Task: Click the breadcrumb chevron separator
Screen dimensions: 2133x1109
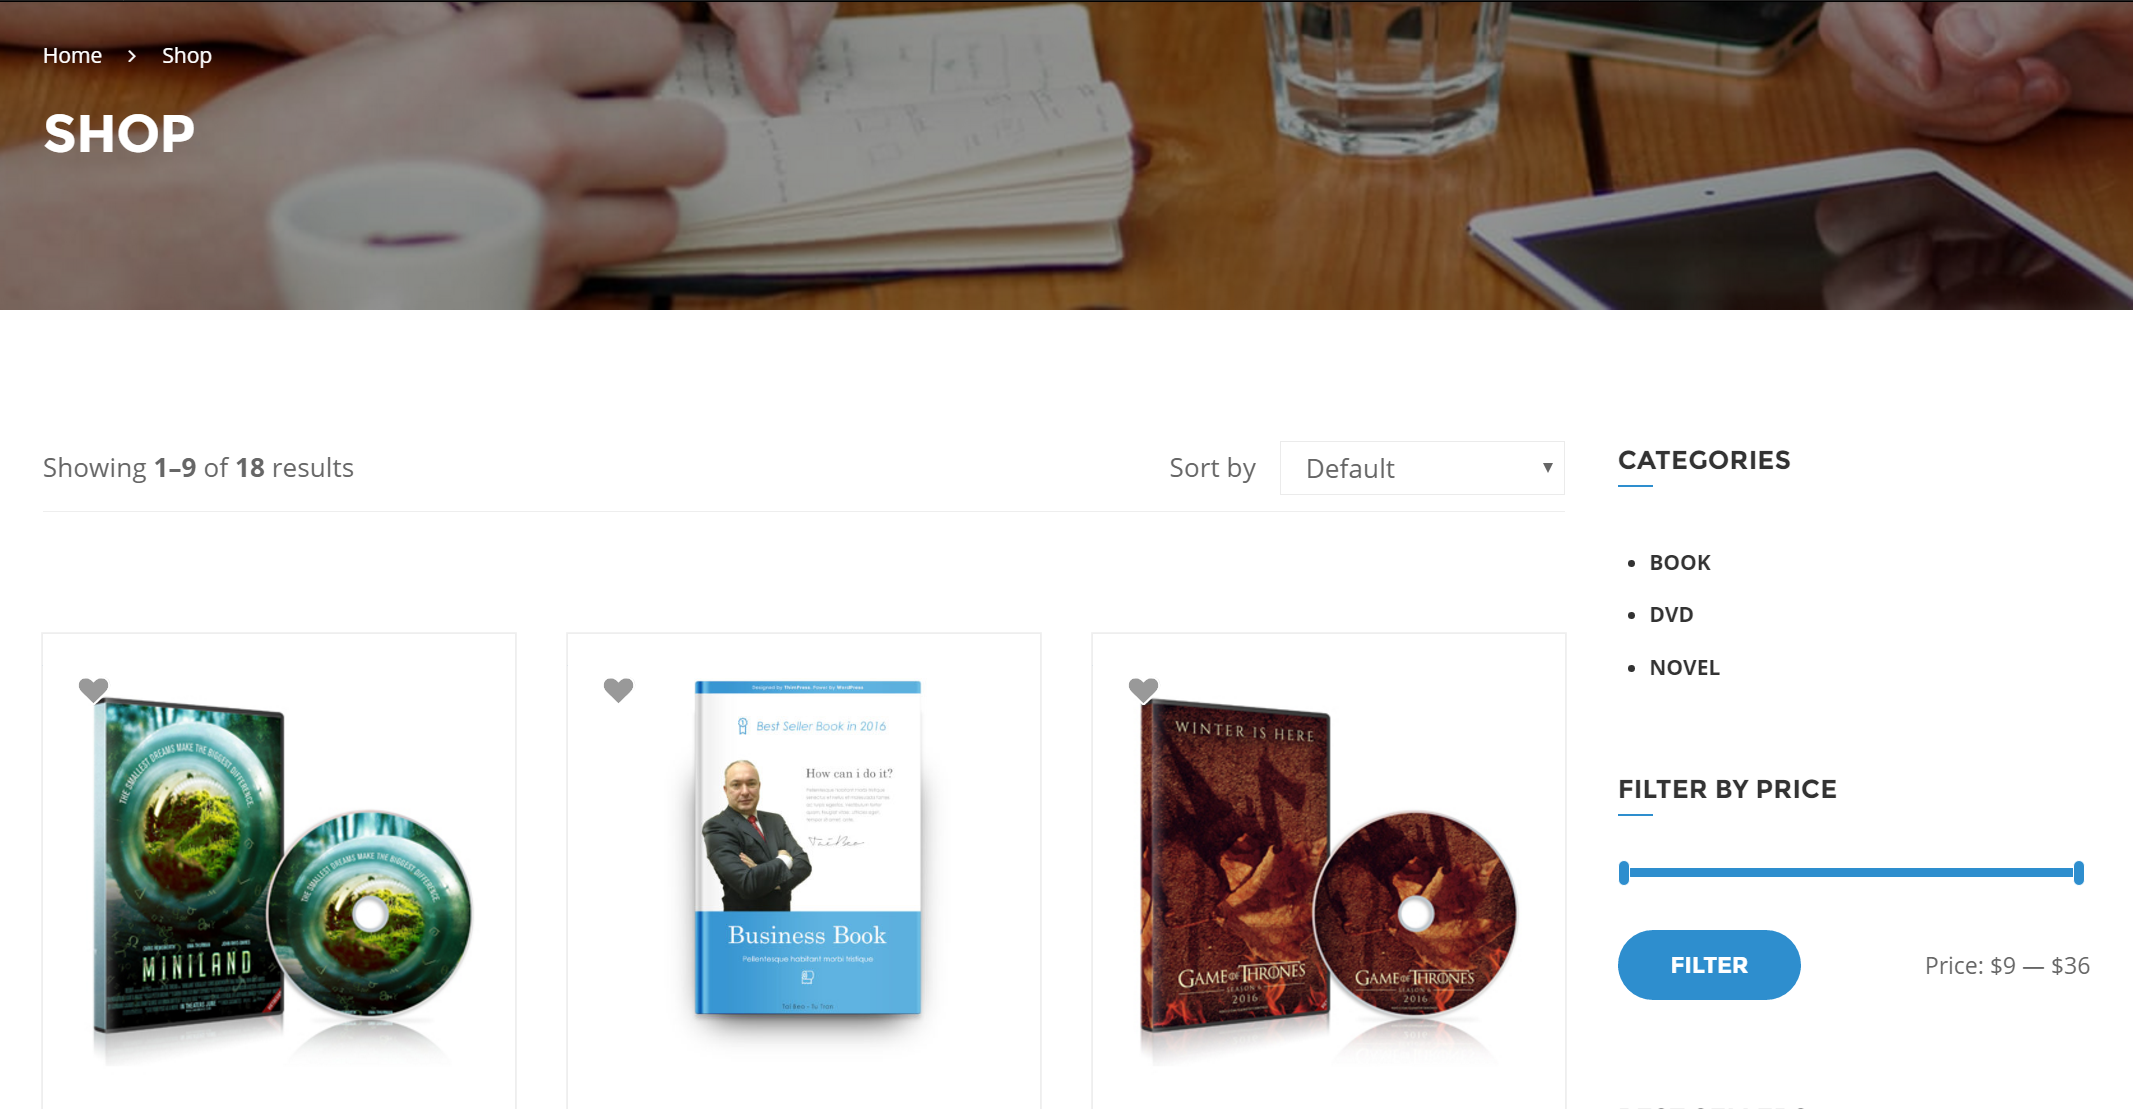Action: (132, 56)
